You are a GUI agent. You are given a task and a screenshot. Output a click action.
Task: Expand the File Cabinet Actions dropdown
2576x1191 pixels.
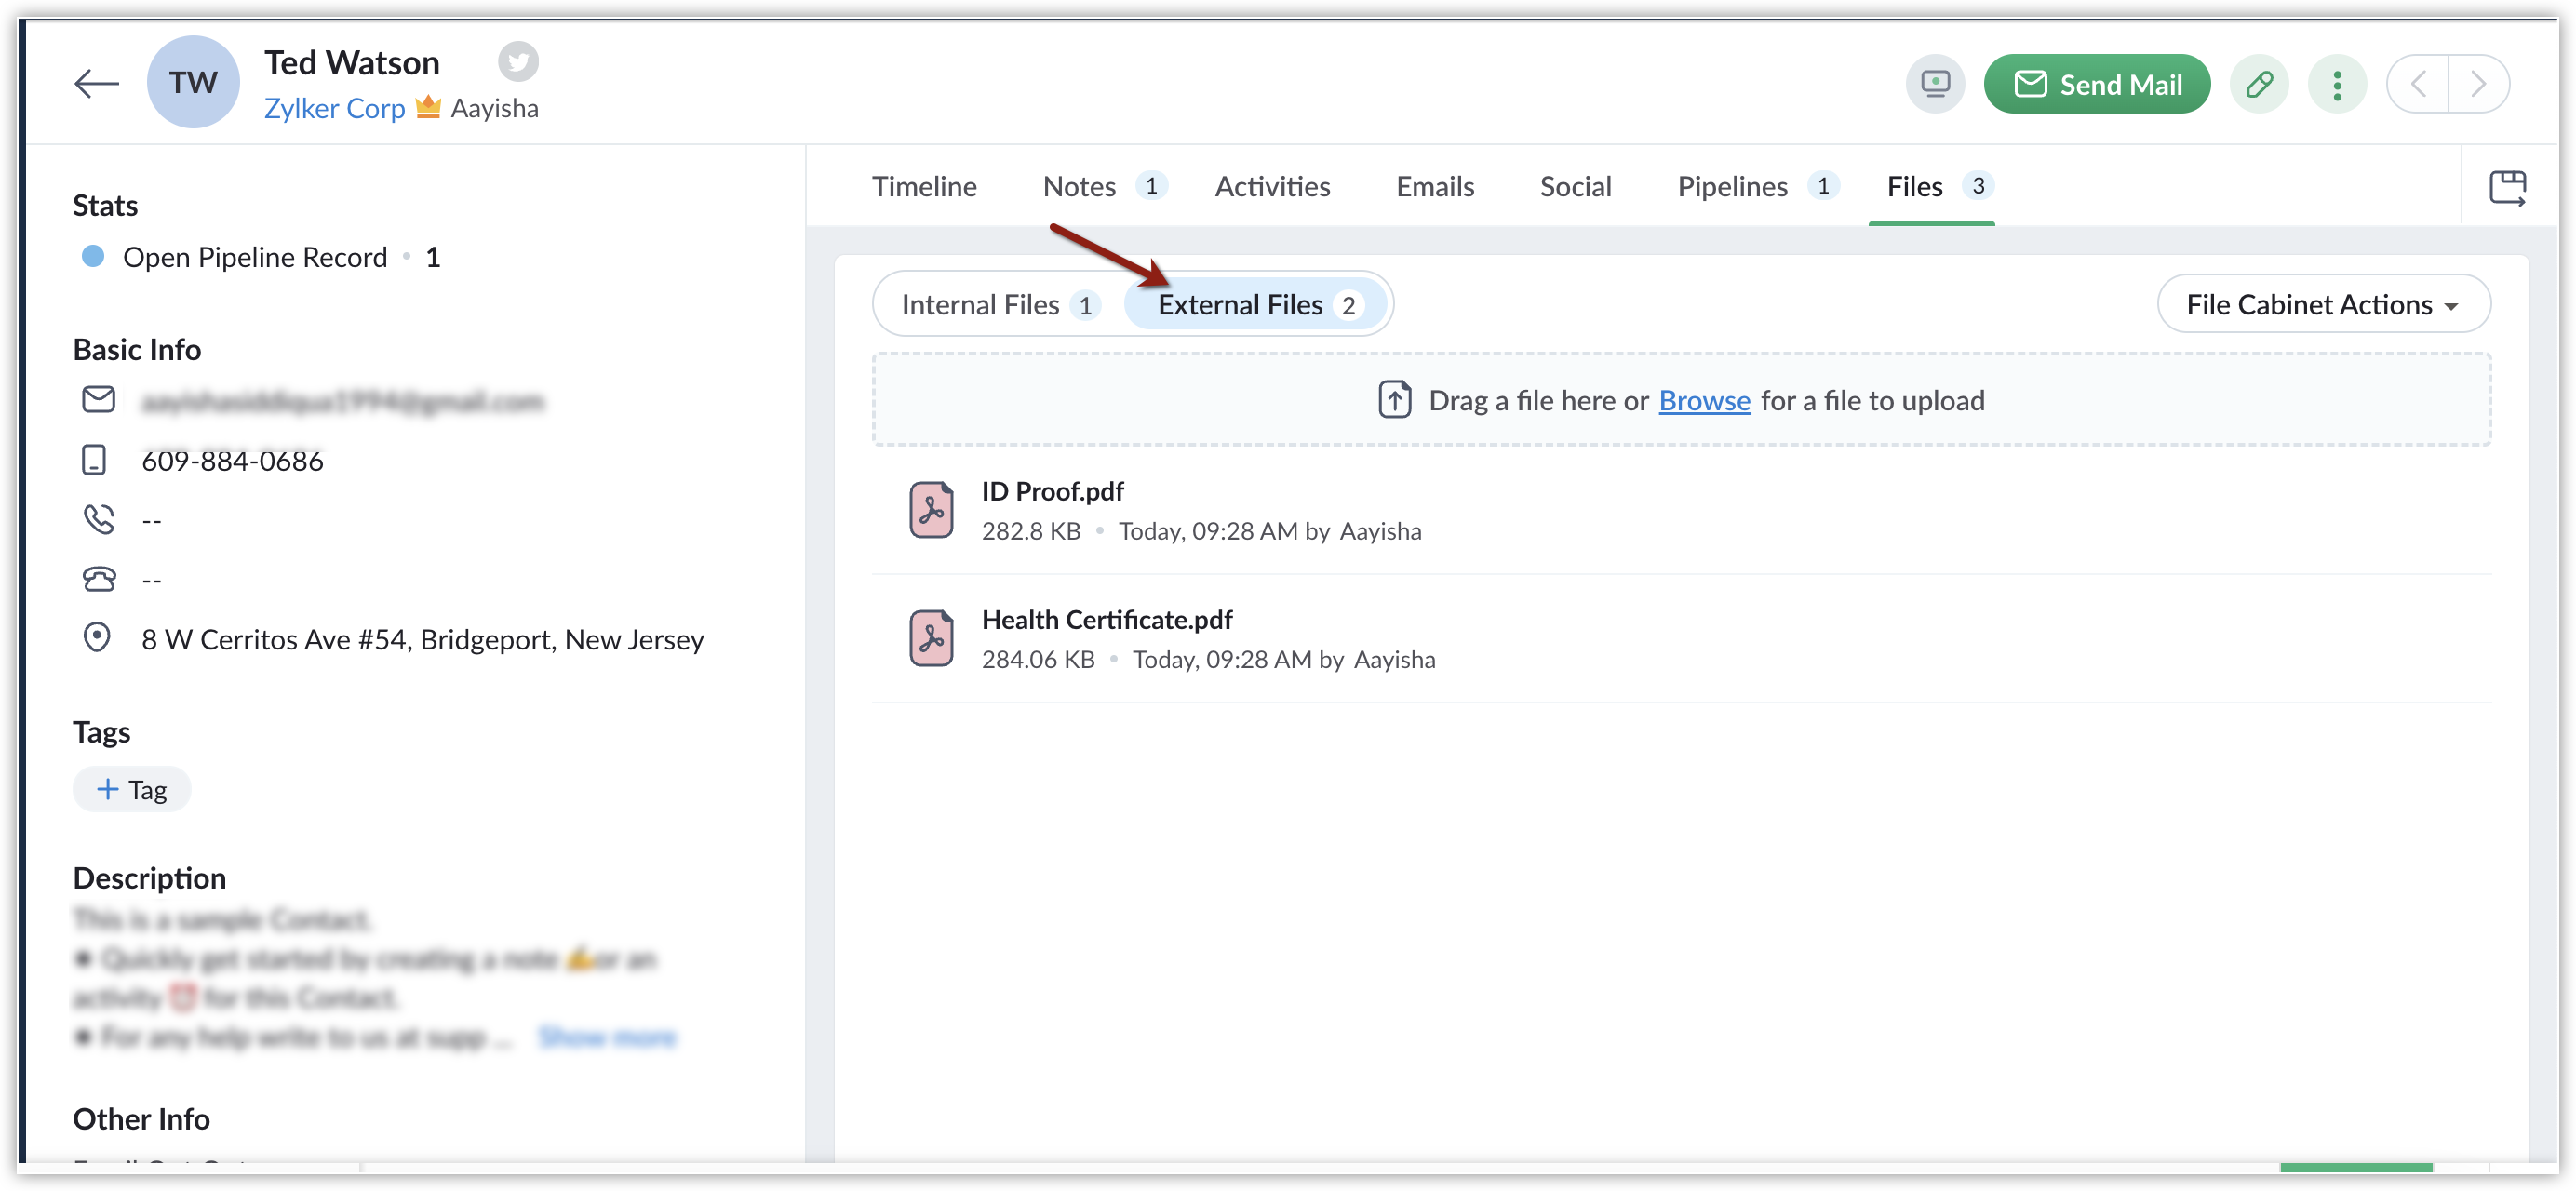point(2323,304)
